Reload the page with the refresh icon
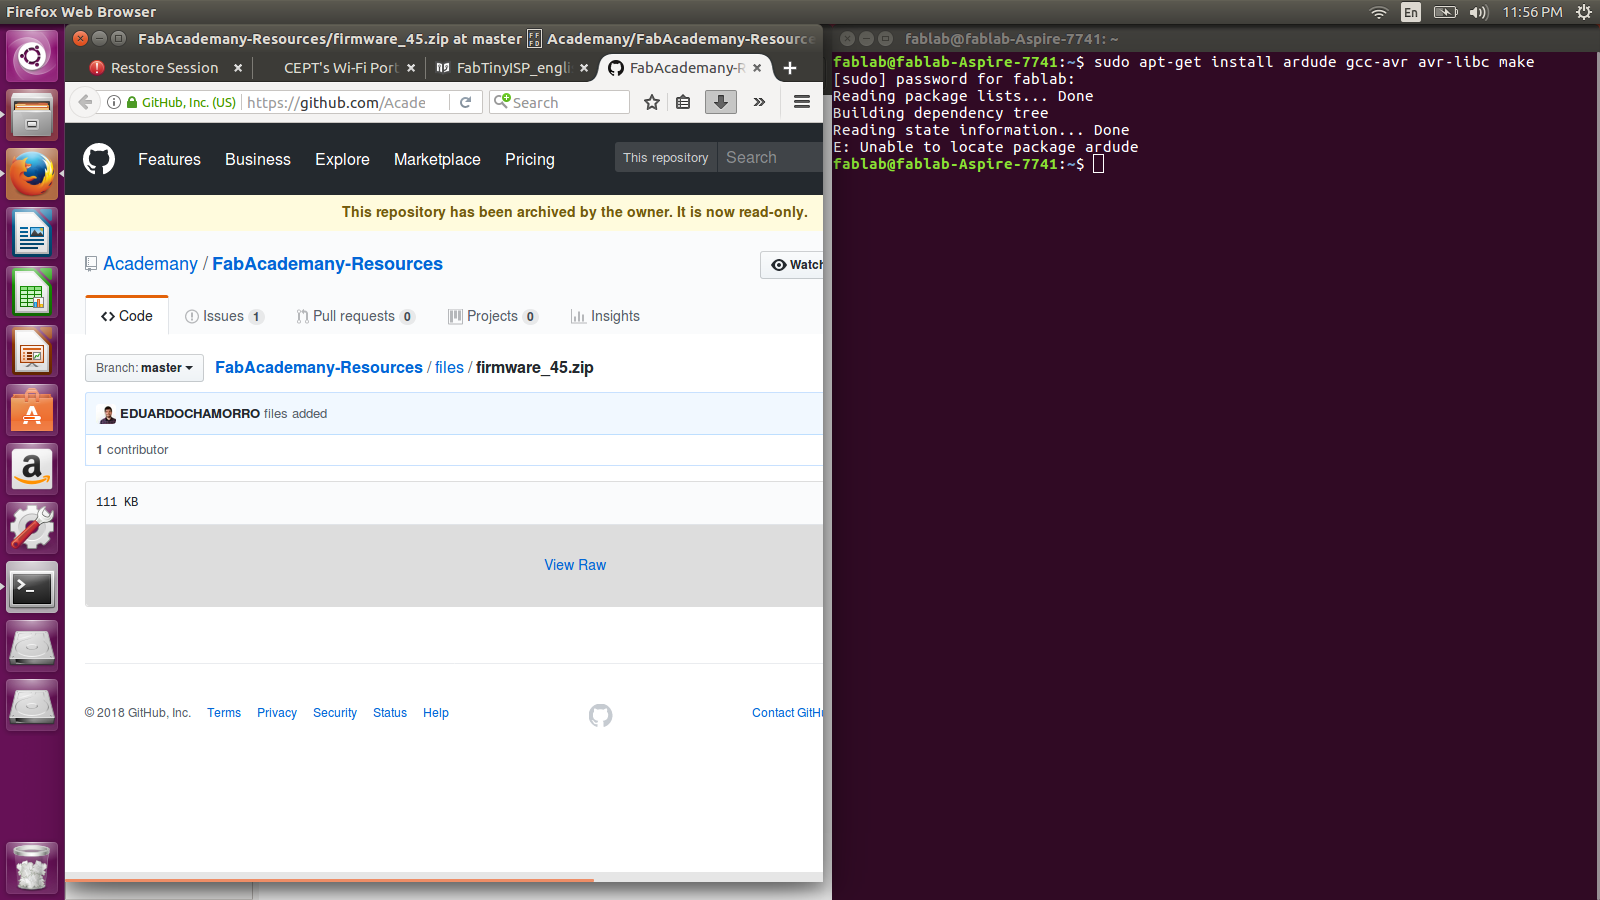The image size is (1600, 900). click(x=465, y=102)
